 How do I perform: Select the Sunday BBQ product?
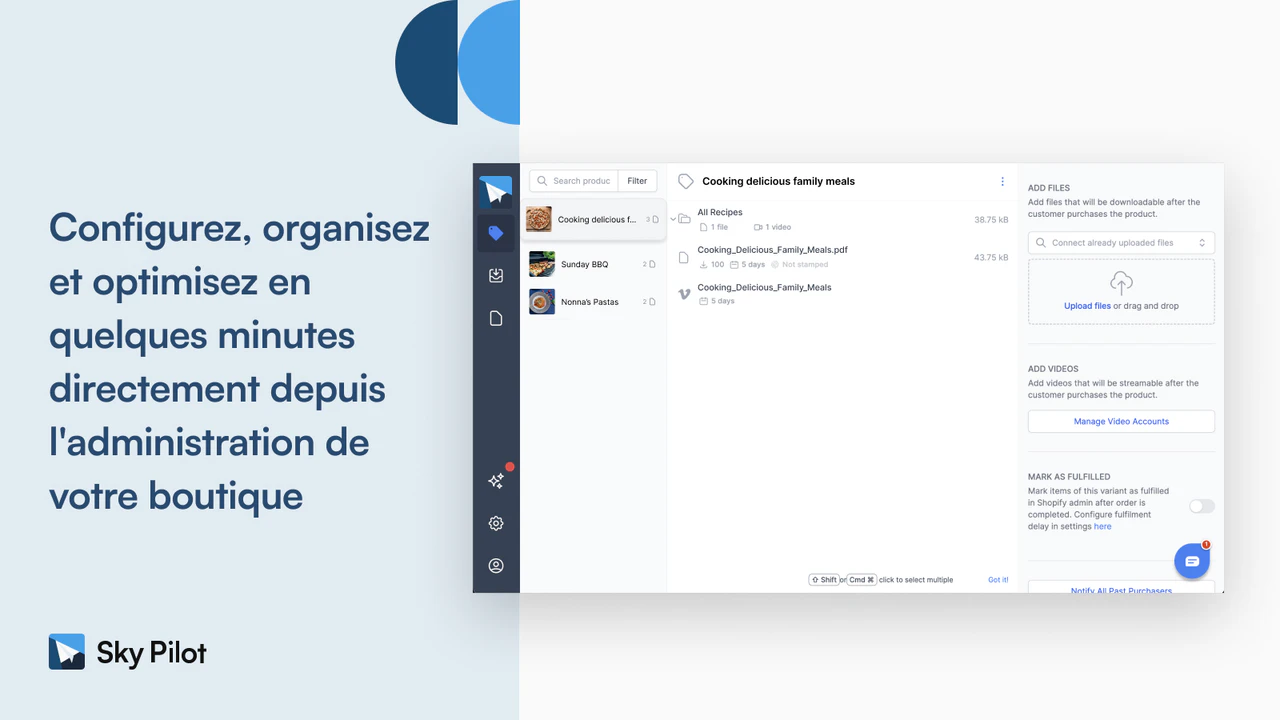594,264
